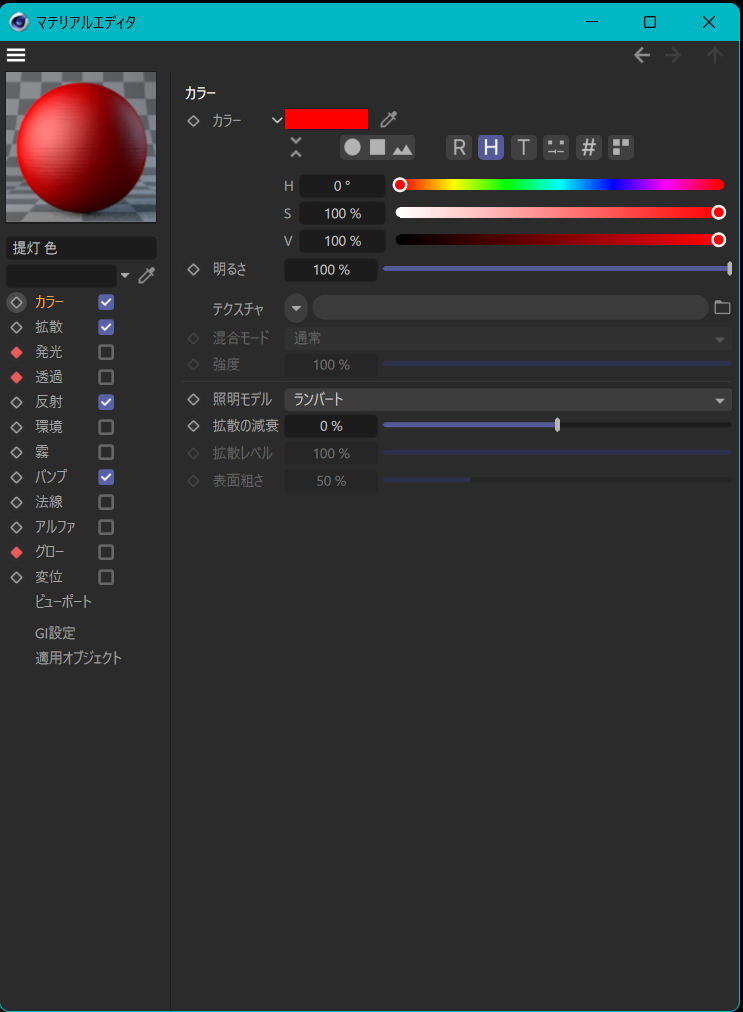Collapse the カラー swatch chevron

pyautogui.click(x=277, y=120)
